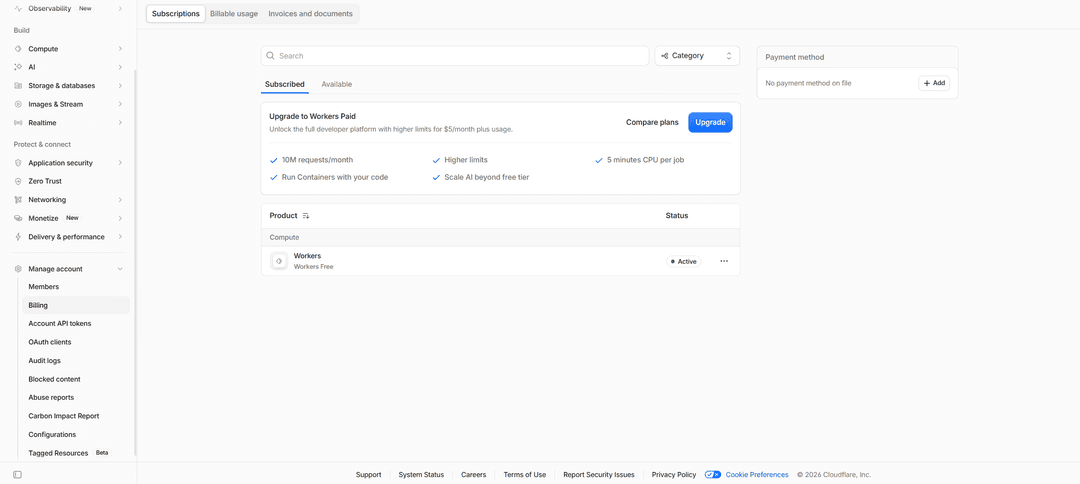Viewport: 1080px width, 484px height.
Task: Open the Privacy Policy link
Action: [674, 475]
